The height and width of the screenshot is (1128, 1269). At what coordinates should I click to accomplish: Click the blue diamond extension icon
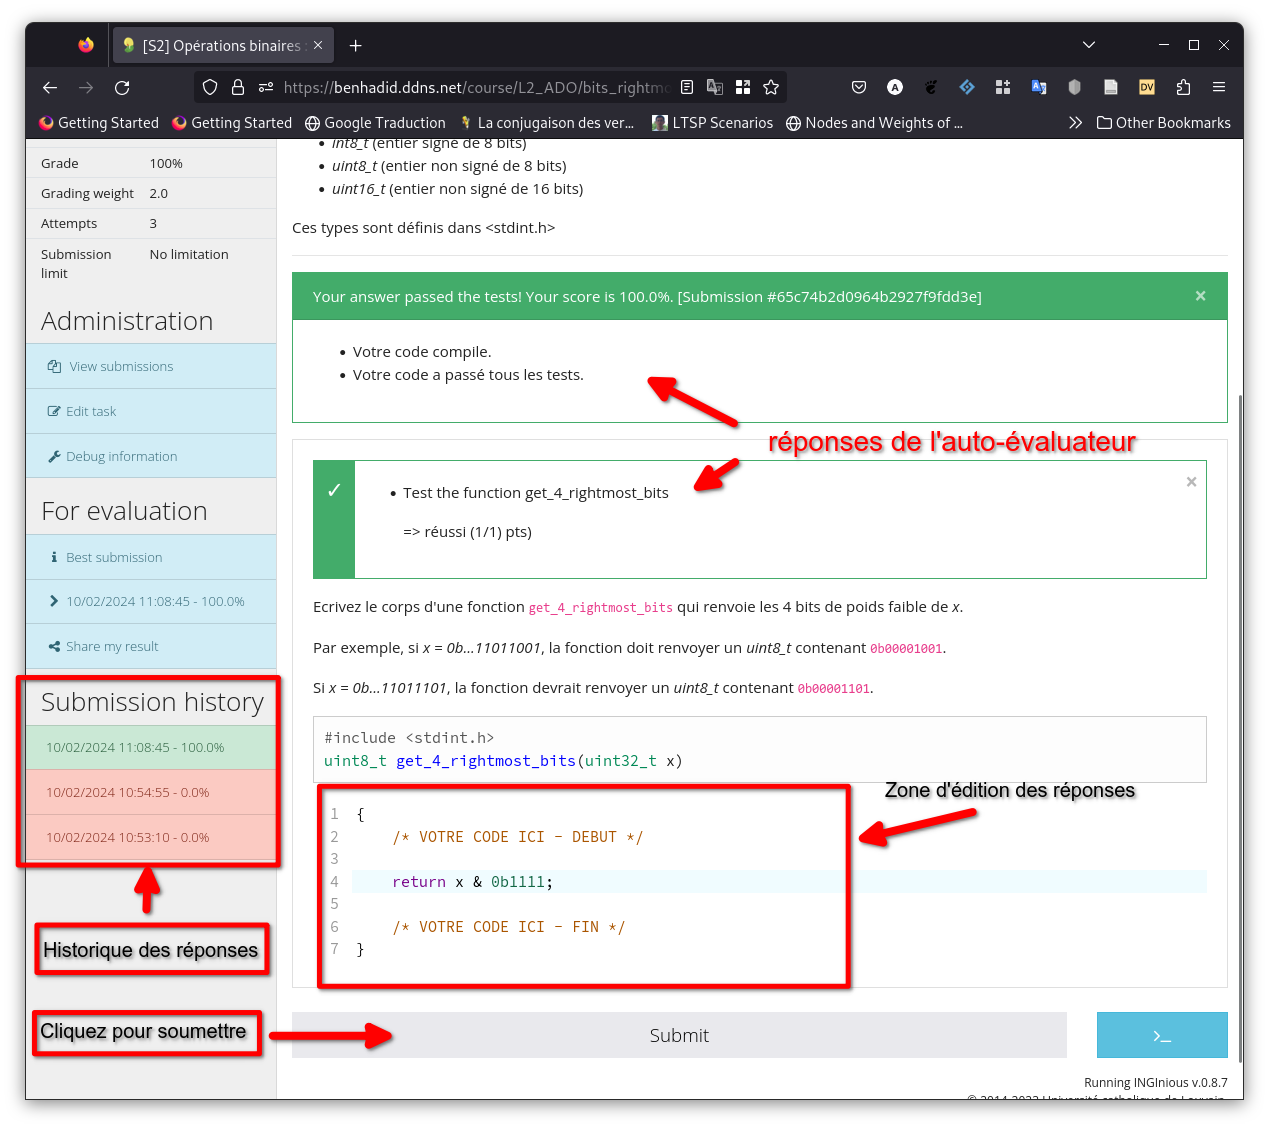point(967,88)
